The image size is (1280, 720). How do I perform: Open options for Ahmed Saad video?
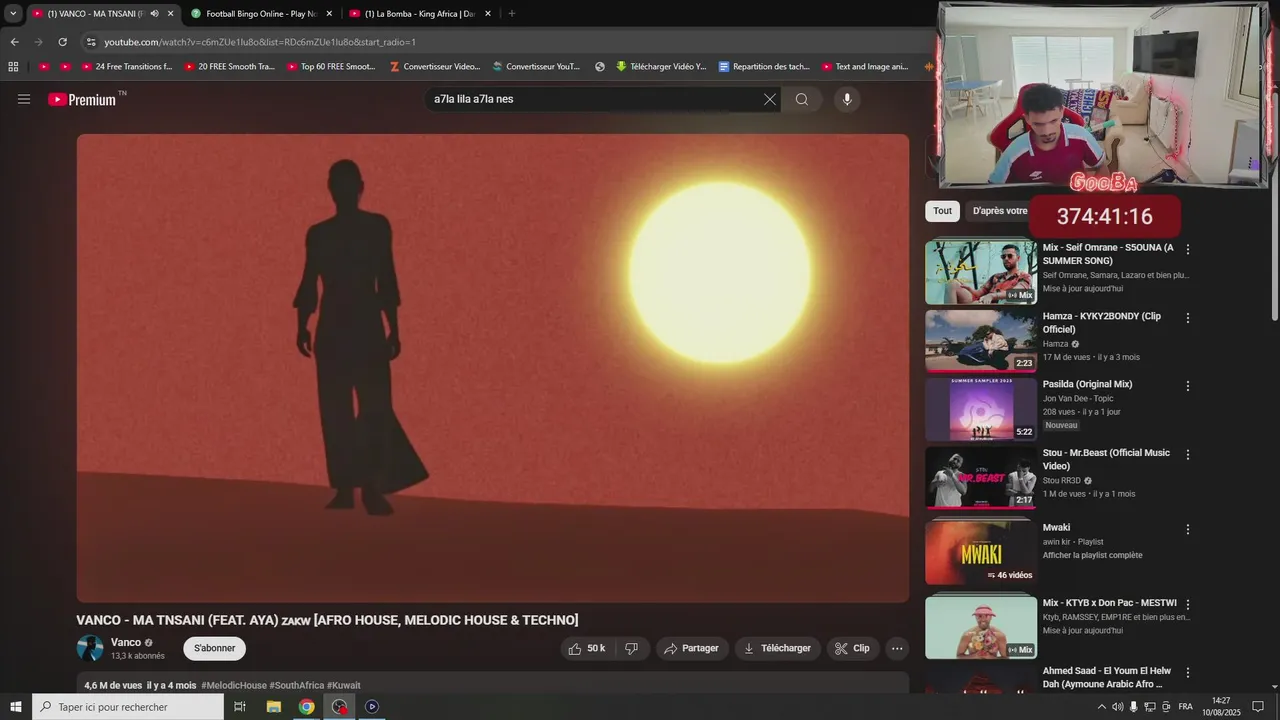tap(1188, 673)
